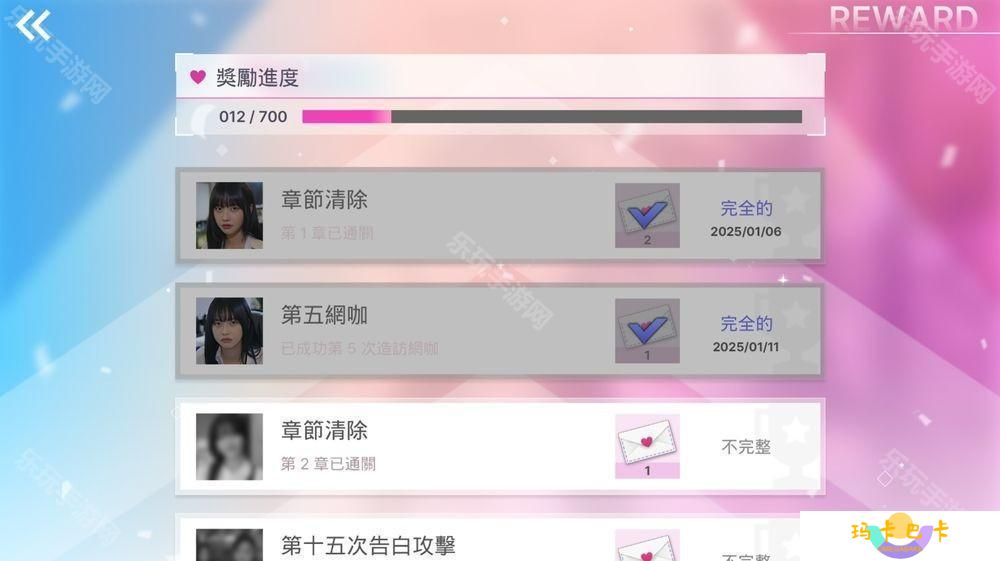
Task: Select the 獎勵進度 header panel
Action: tap(500, 76)
